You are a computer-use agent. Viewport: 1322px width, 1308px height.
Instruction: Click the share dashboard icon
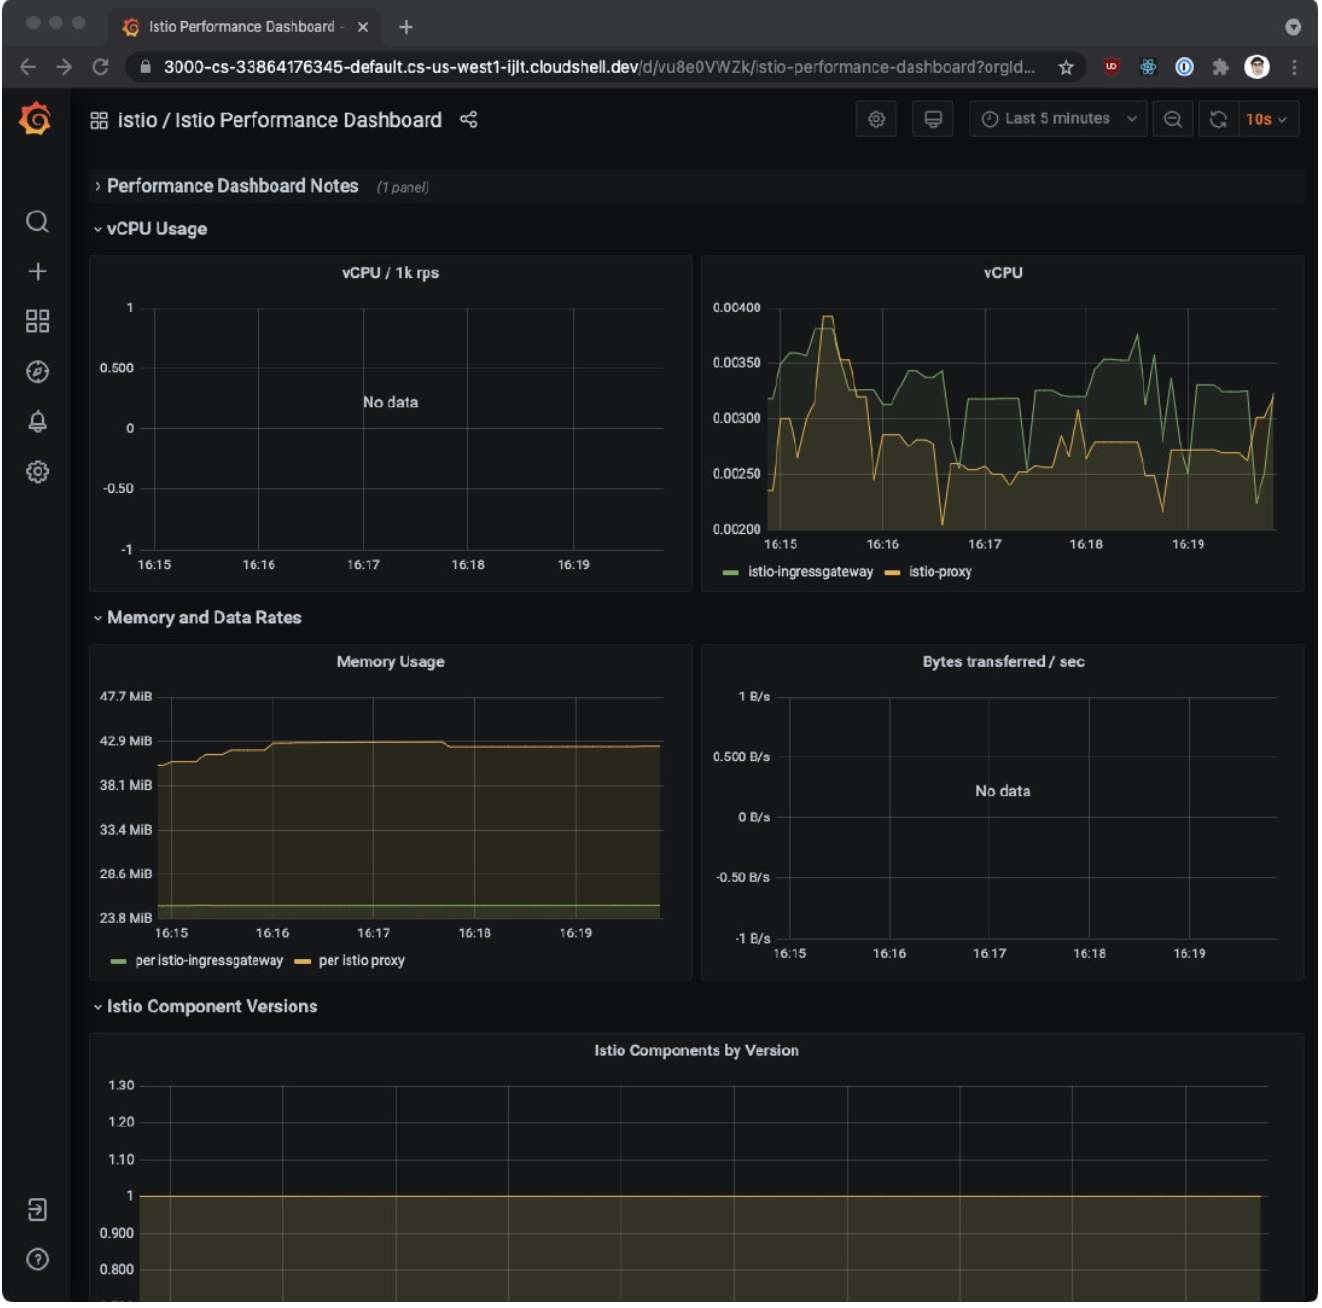(x=469, y=120)
